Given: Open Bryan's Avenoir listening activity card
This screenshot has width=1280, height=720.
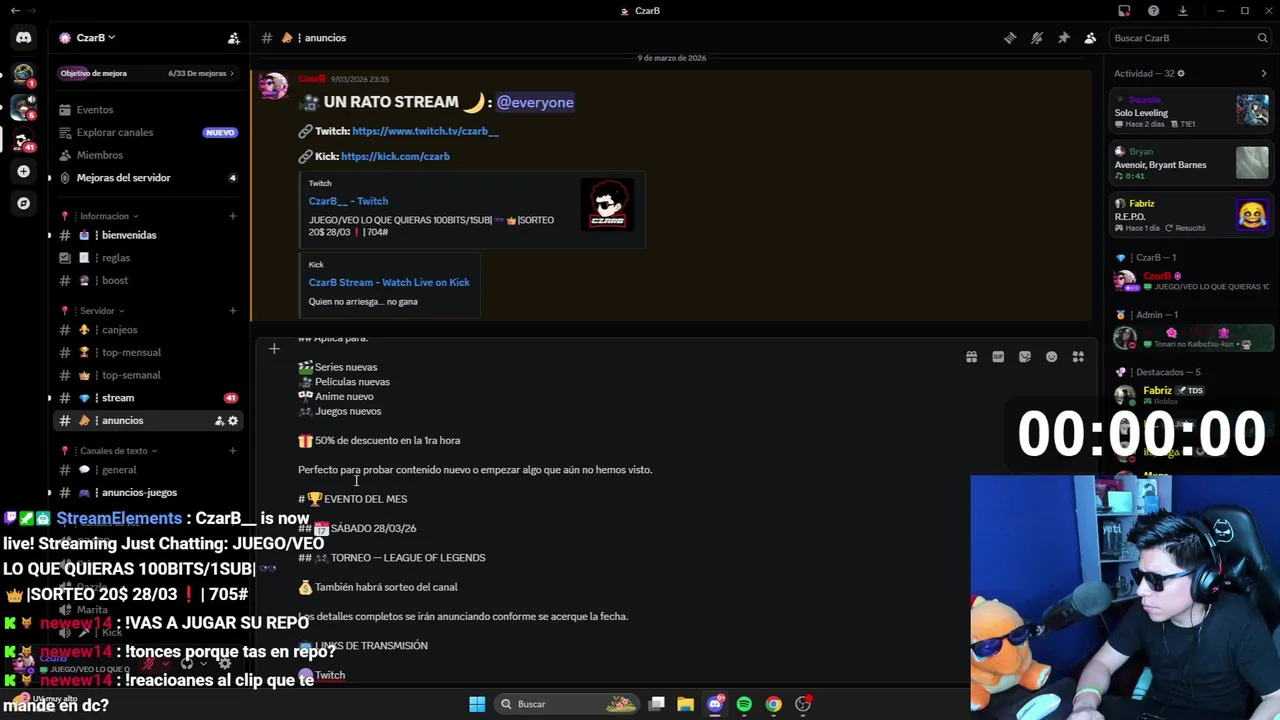Looking at the screenshot, I should point(1192,163).
